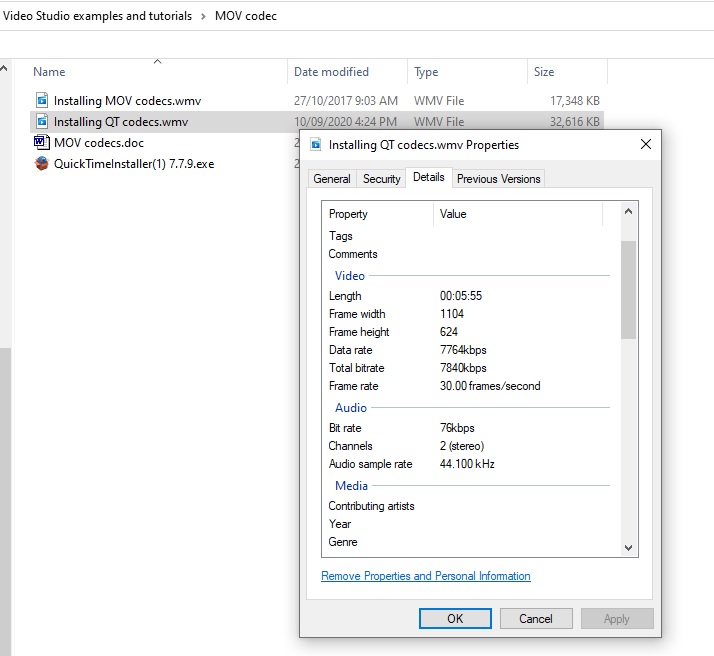The width and height of the screenshot is (714, 656).
Task: Click the 27/10/2017 9:03 AM date cell
Action: click(x=346, y=101)
